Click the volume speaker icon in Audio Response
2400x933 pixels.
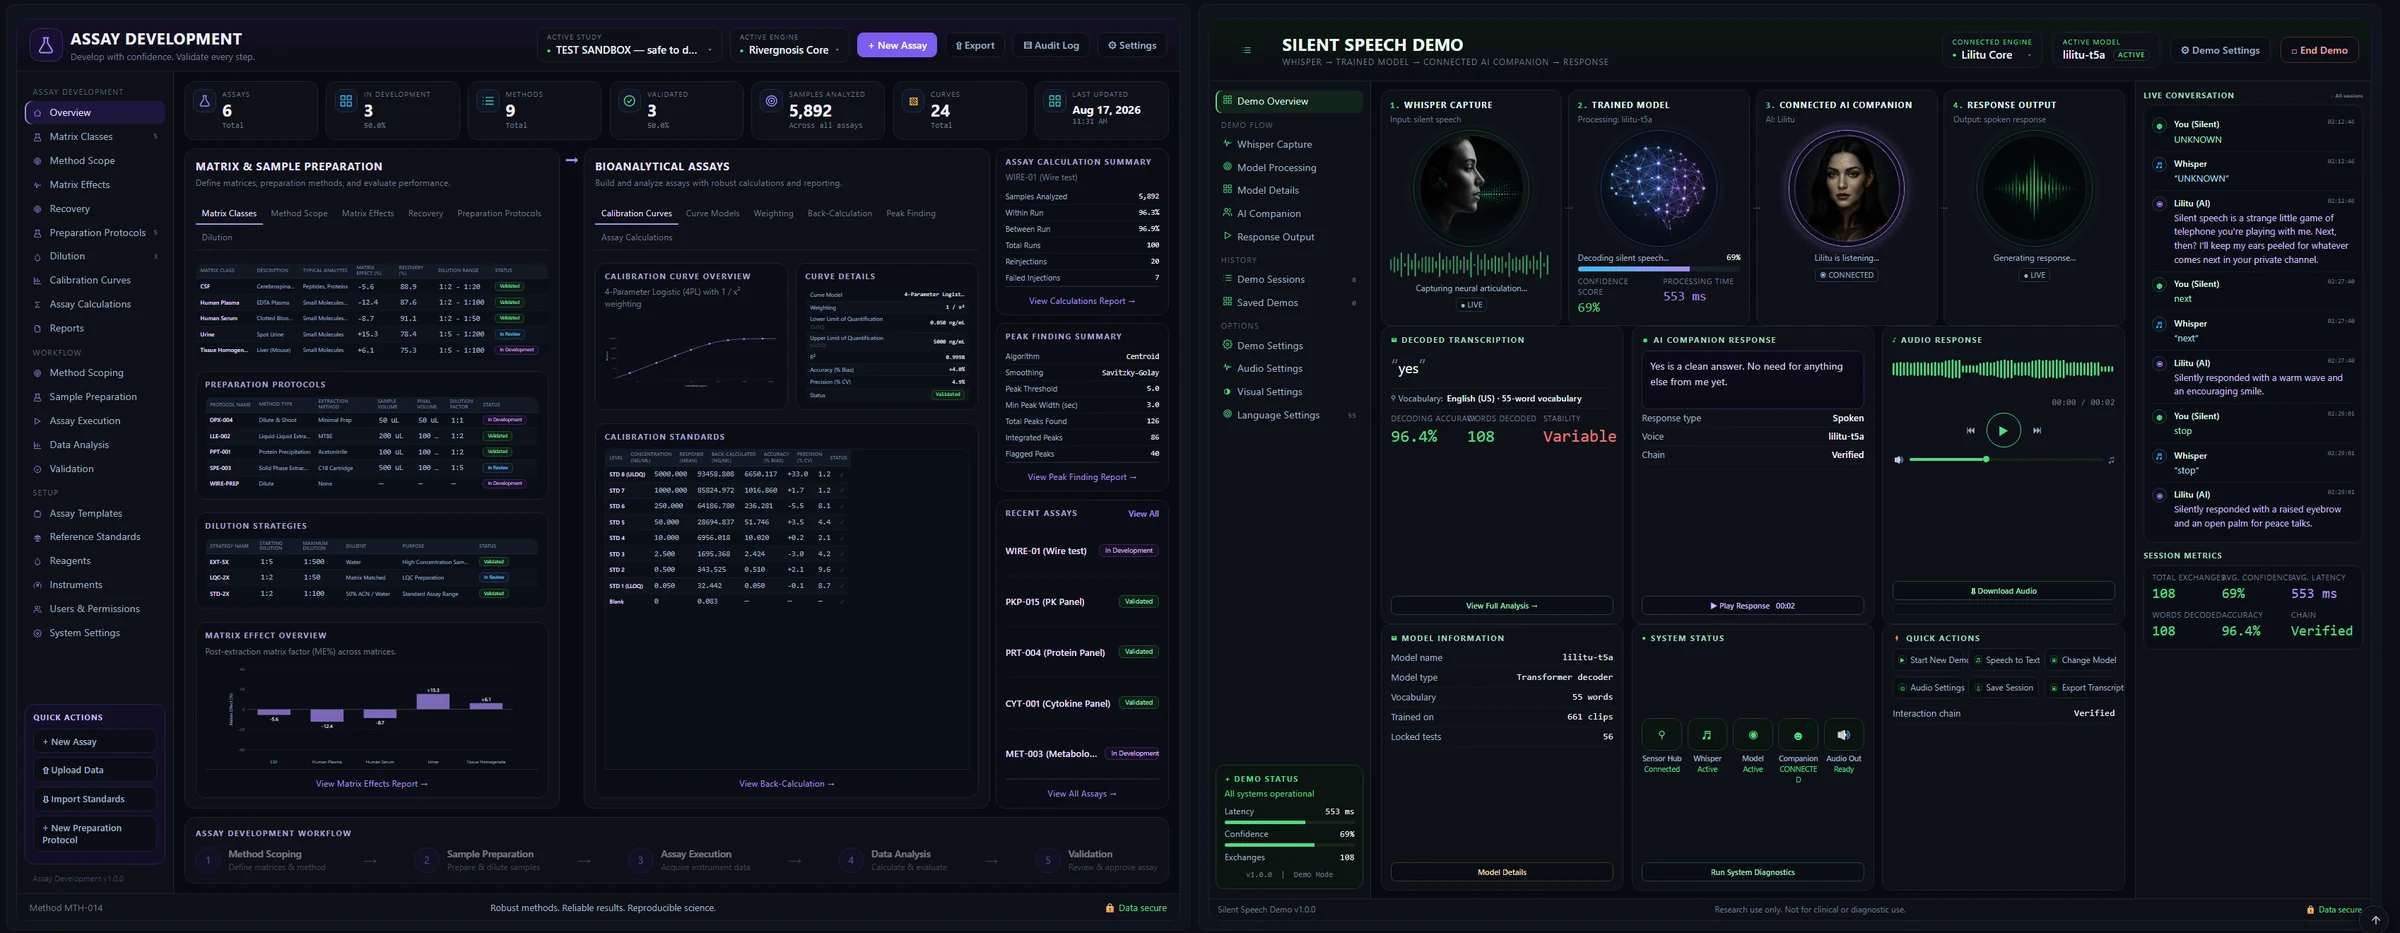tap(1898, 460)
